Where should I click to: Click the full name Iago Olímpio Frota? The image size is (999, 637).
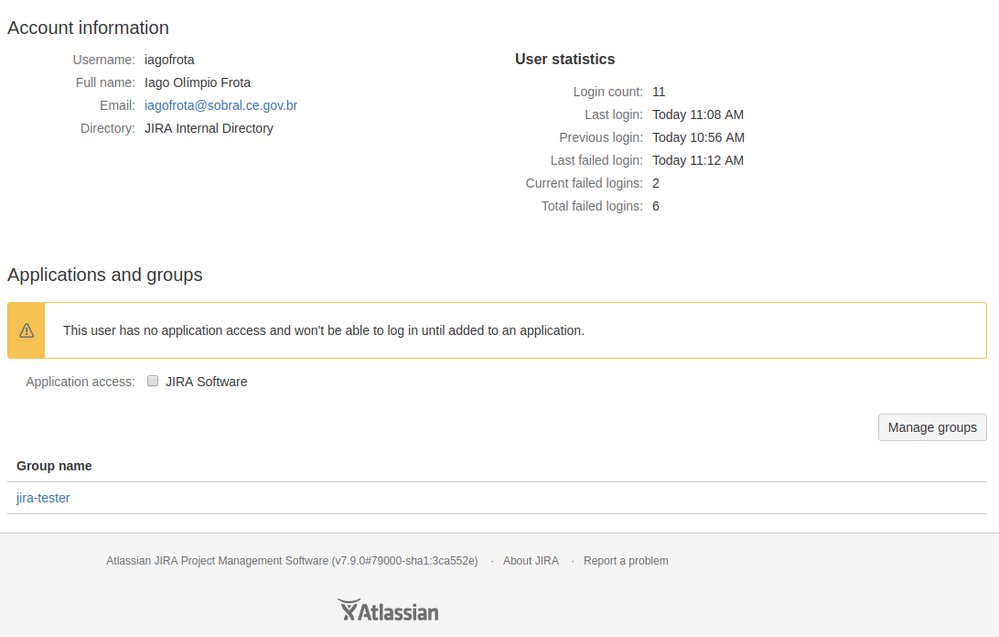pos(197,82)
